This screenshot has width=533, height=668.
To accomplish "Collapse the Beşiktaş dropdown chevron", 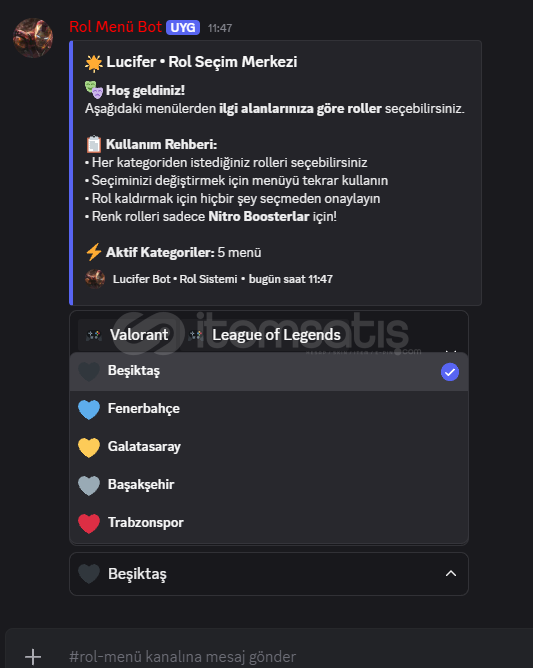I will [x=451, y=573].
